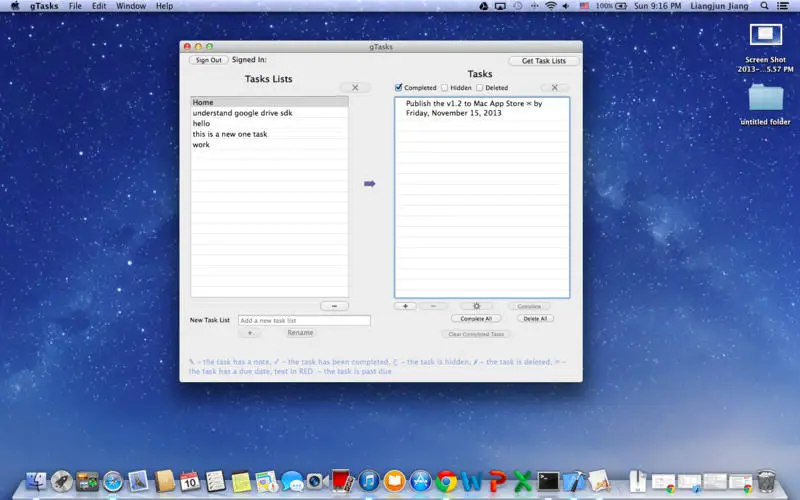The image size is (800, 500).
Task: Launch iTunes from the Dock
Action: coord(369,481)
